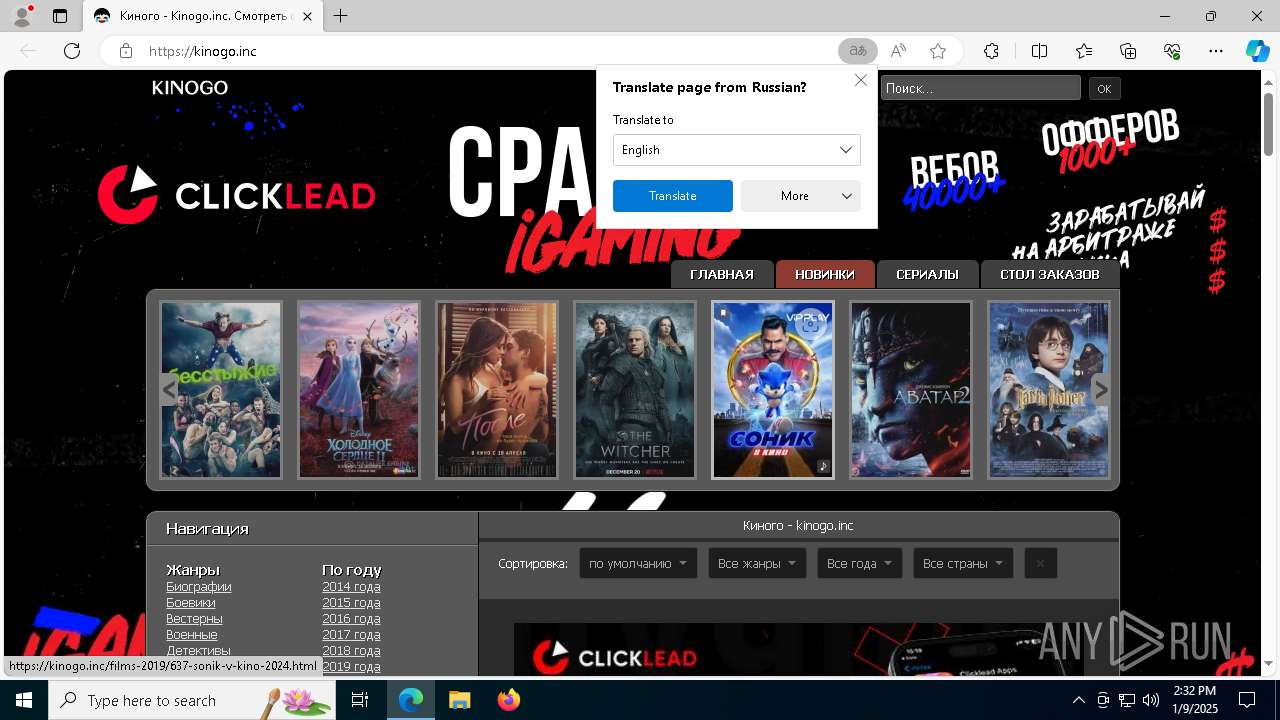Viewport: 1280px width, 720px height.
Task: Open the Windows Start menu
Action: click(24, 700)
